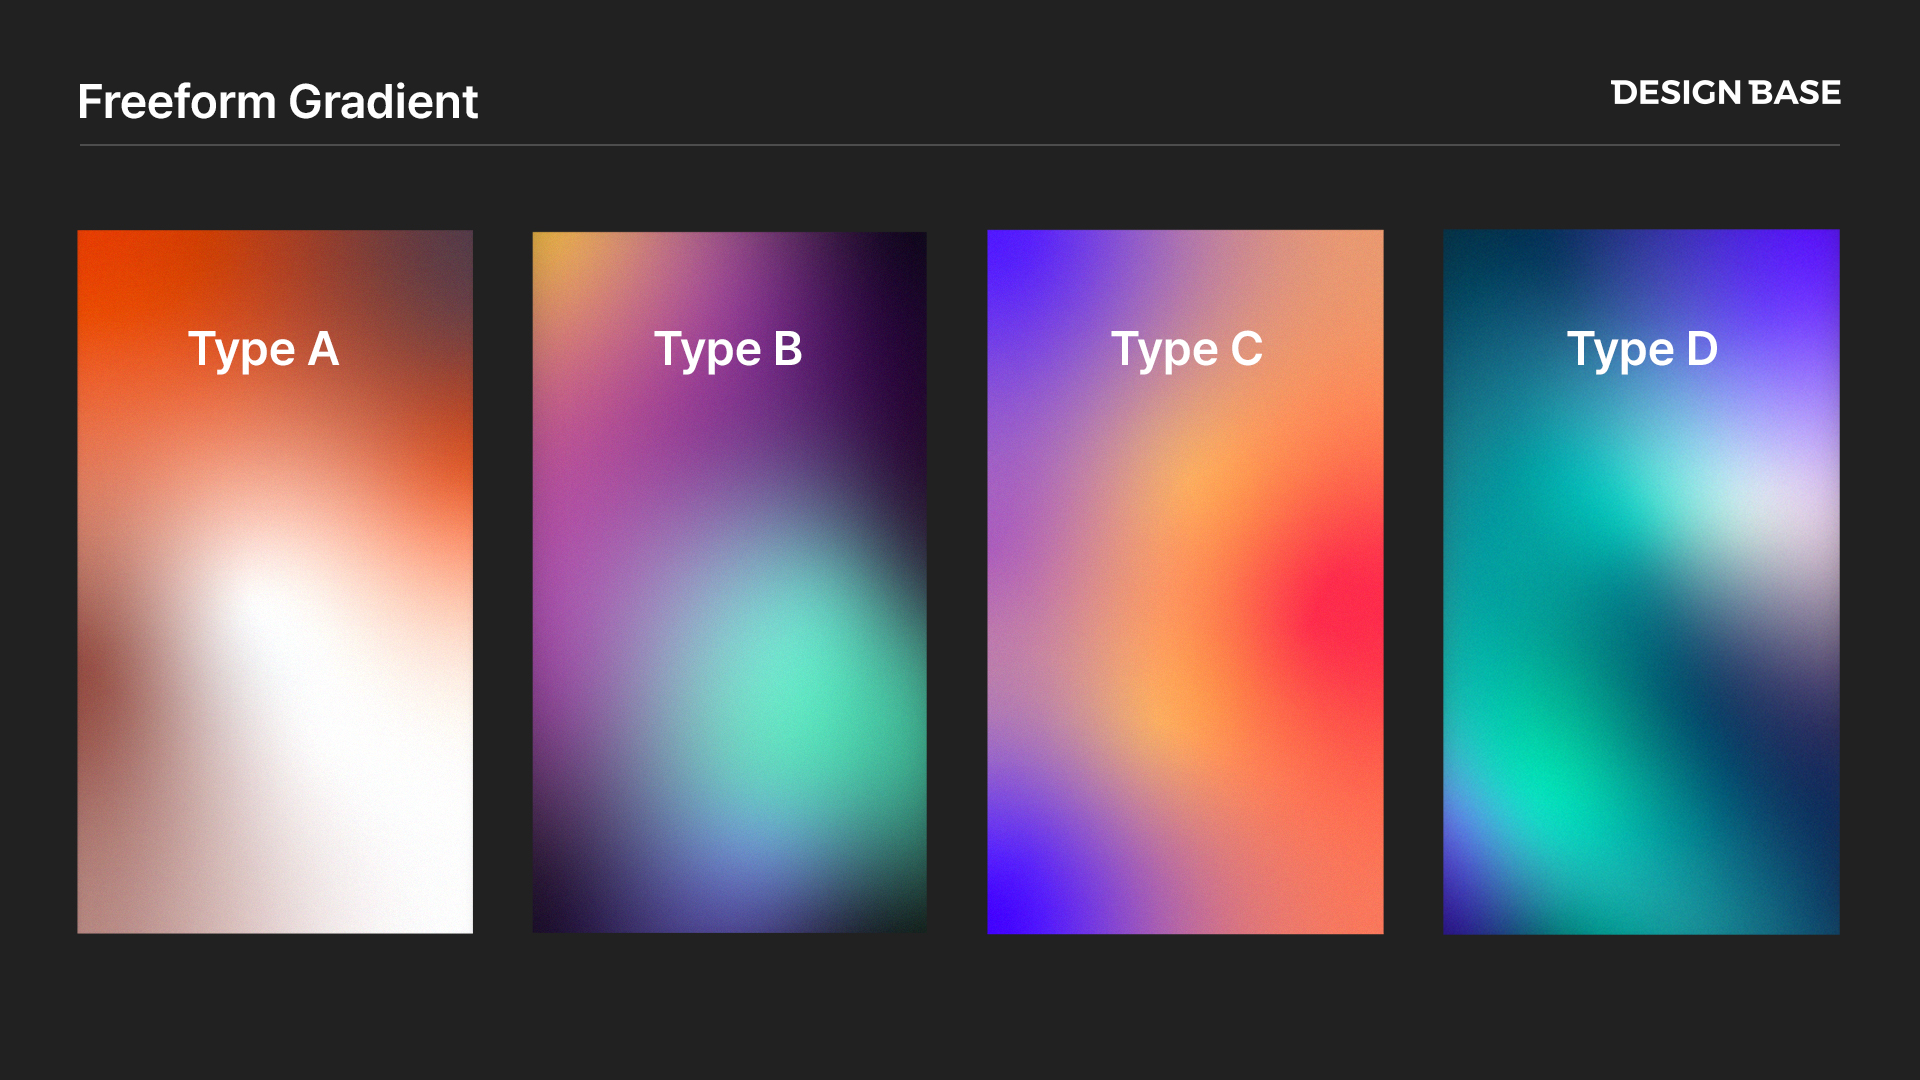Click the DESIGN BASE logo
The height and width of the screenshot is (1080, 1920).
tap(1725, 93)
